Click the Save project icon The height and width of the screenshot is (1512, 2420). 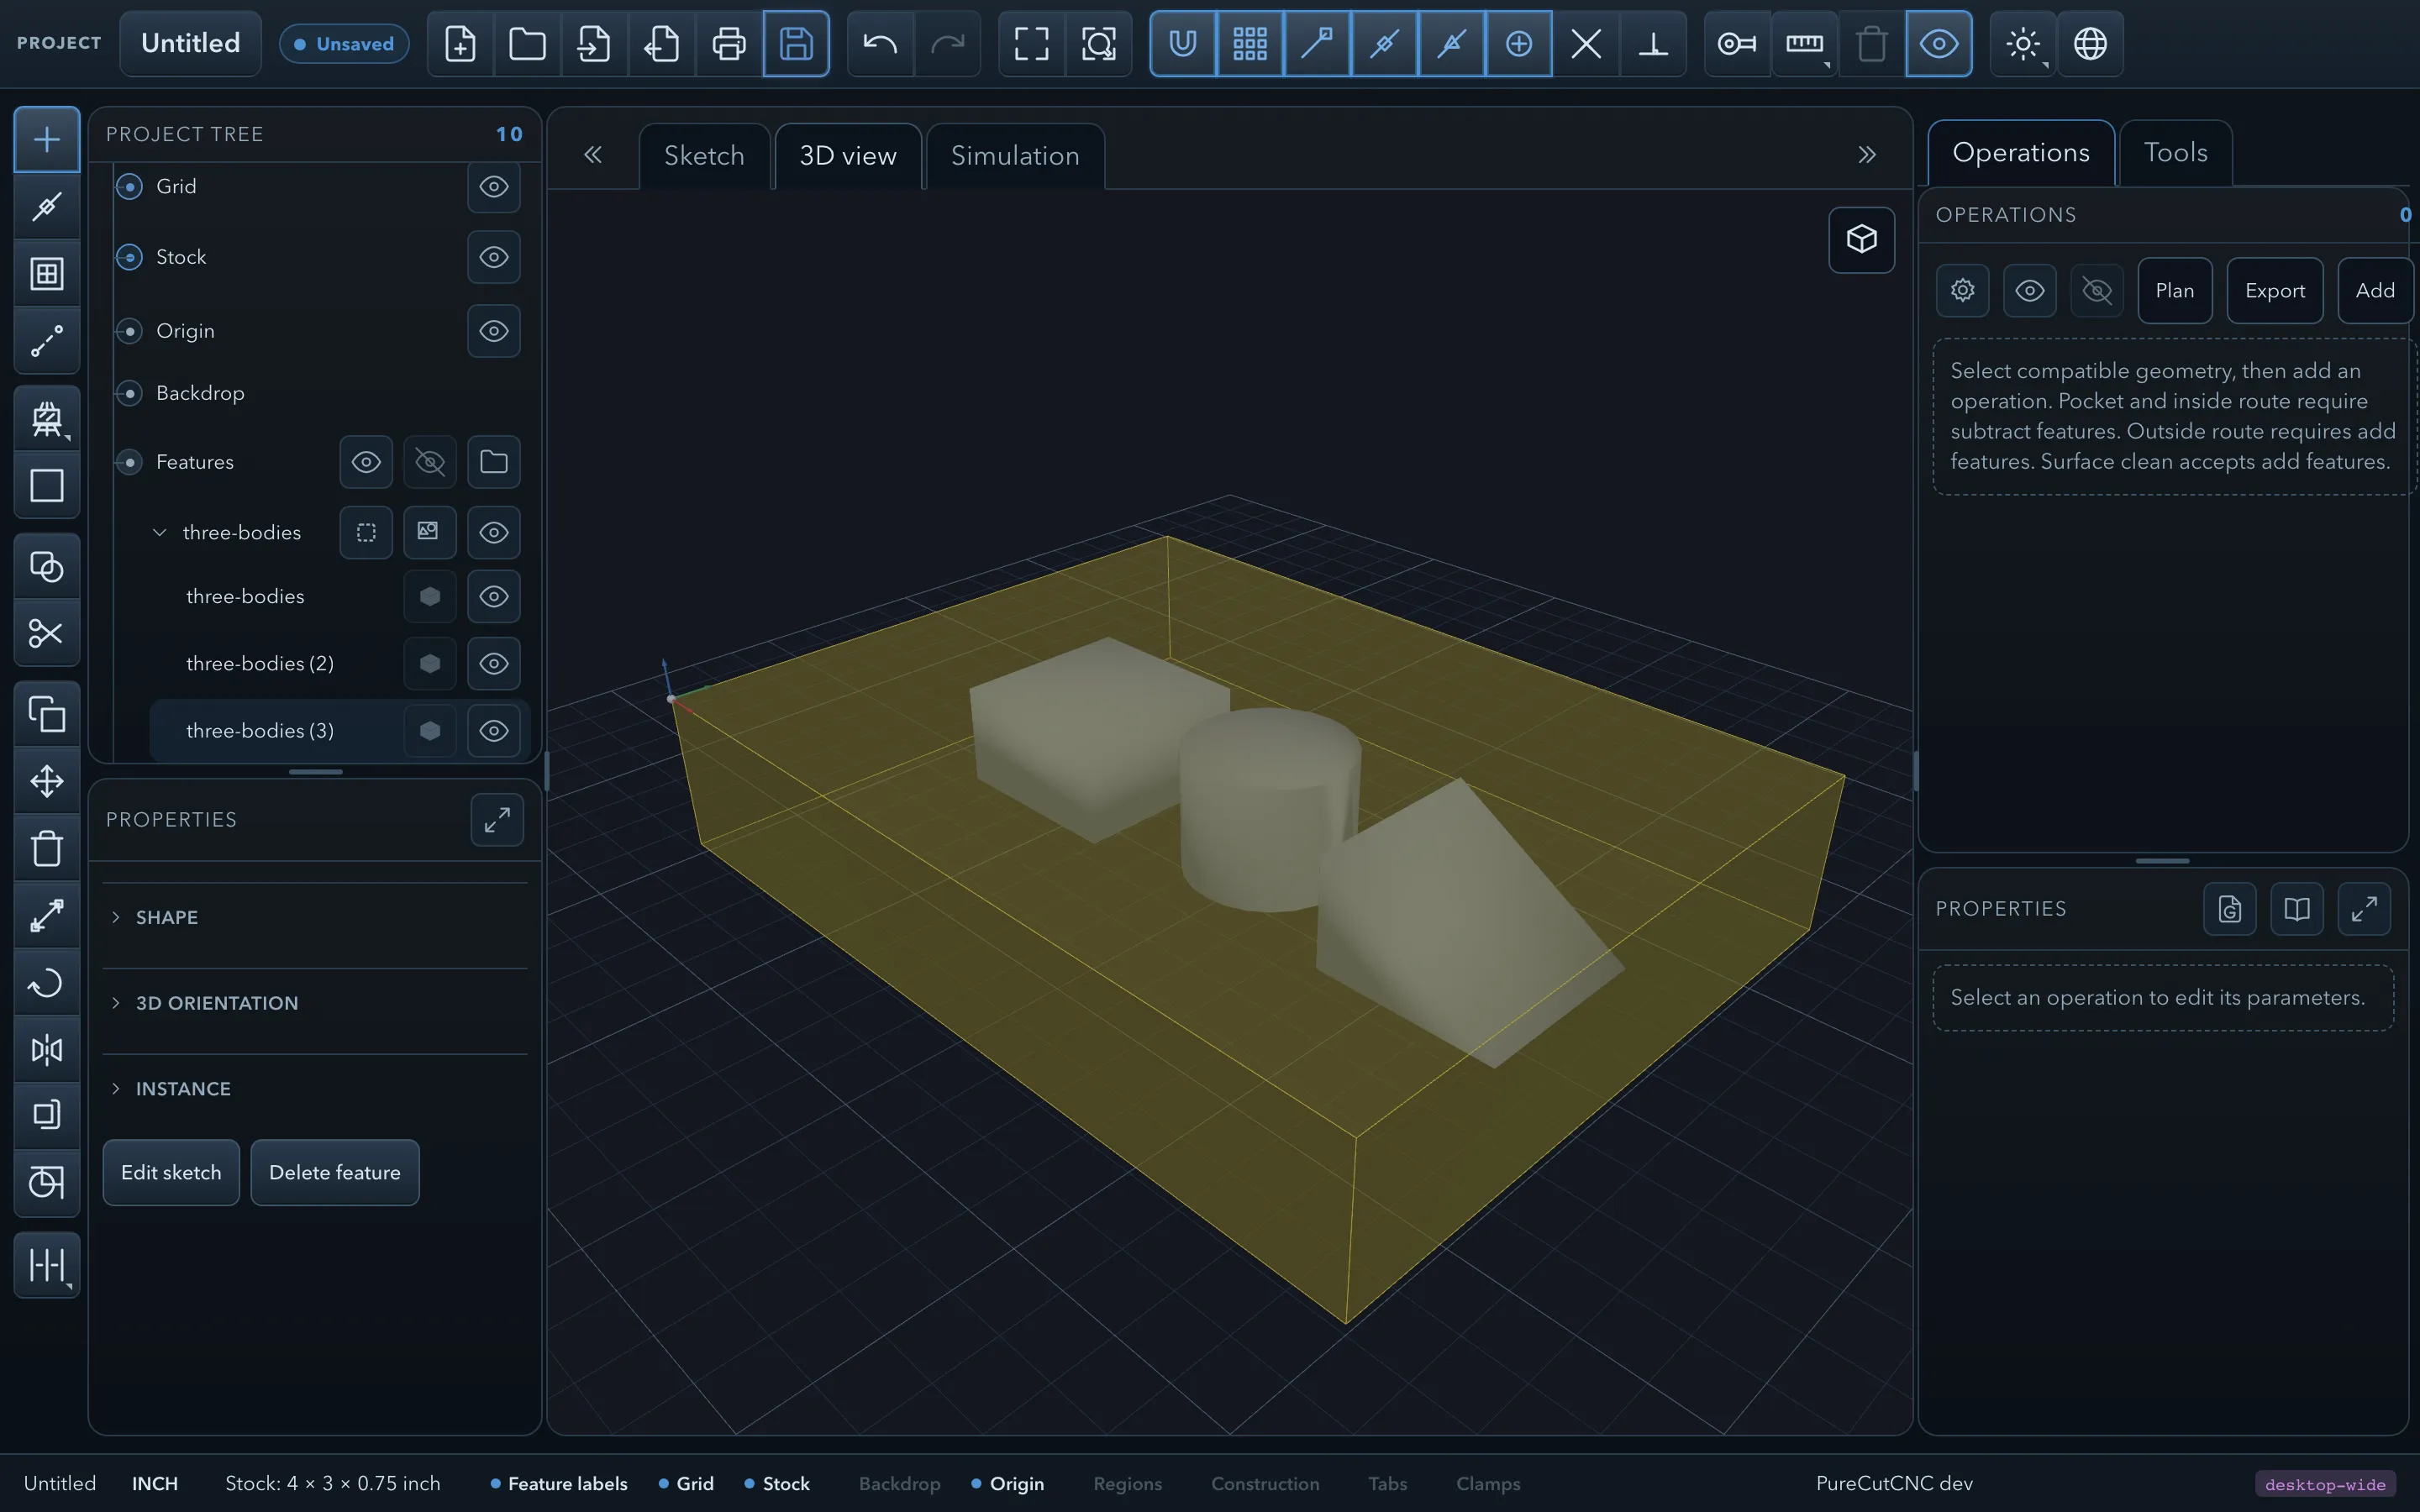pos(796,44)
